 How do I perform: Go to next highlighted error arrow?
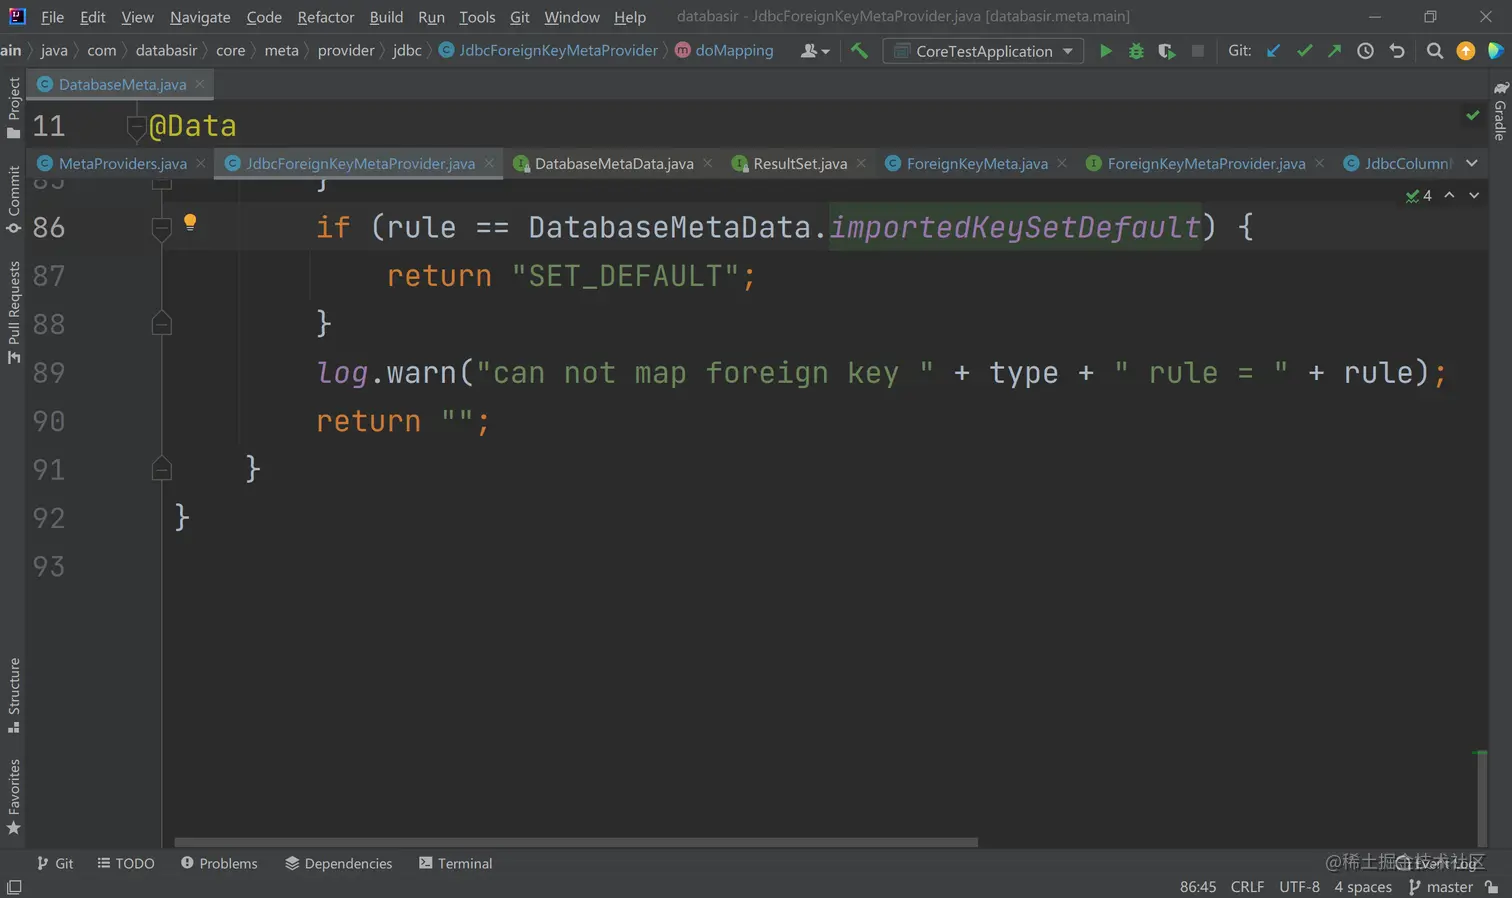(1474, 195)
